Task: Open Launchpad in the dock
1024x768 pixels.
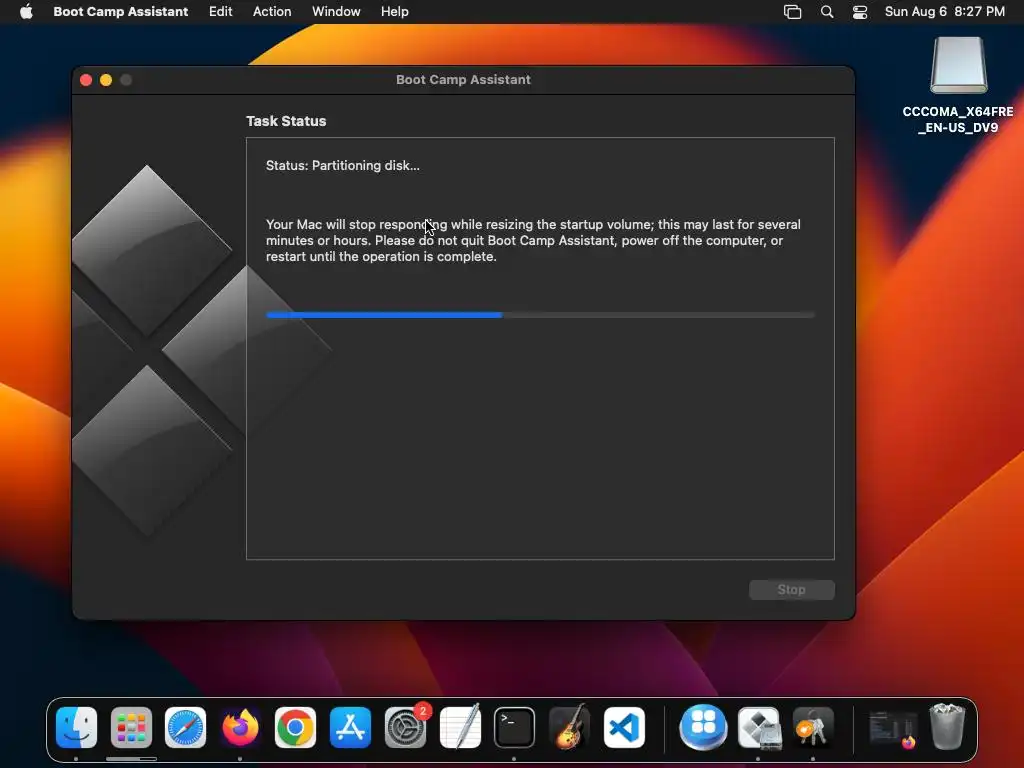Action: click(131, 728)
